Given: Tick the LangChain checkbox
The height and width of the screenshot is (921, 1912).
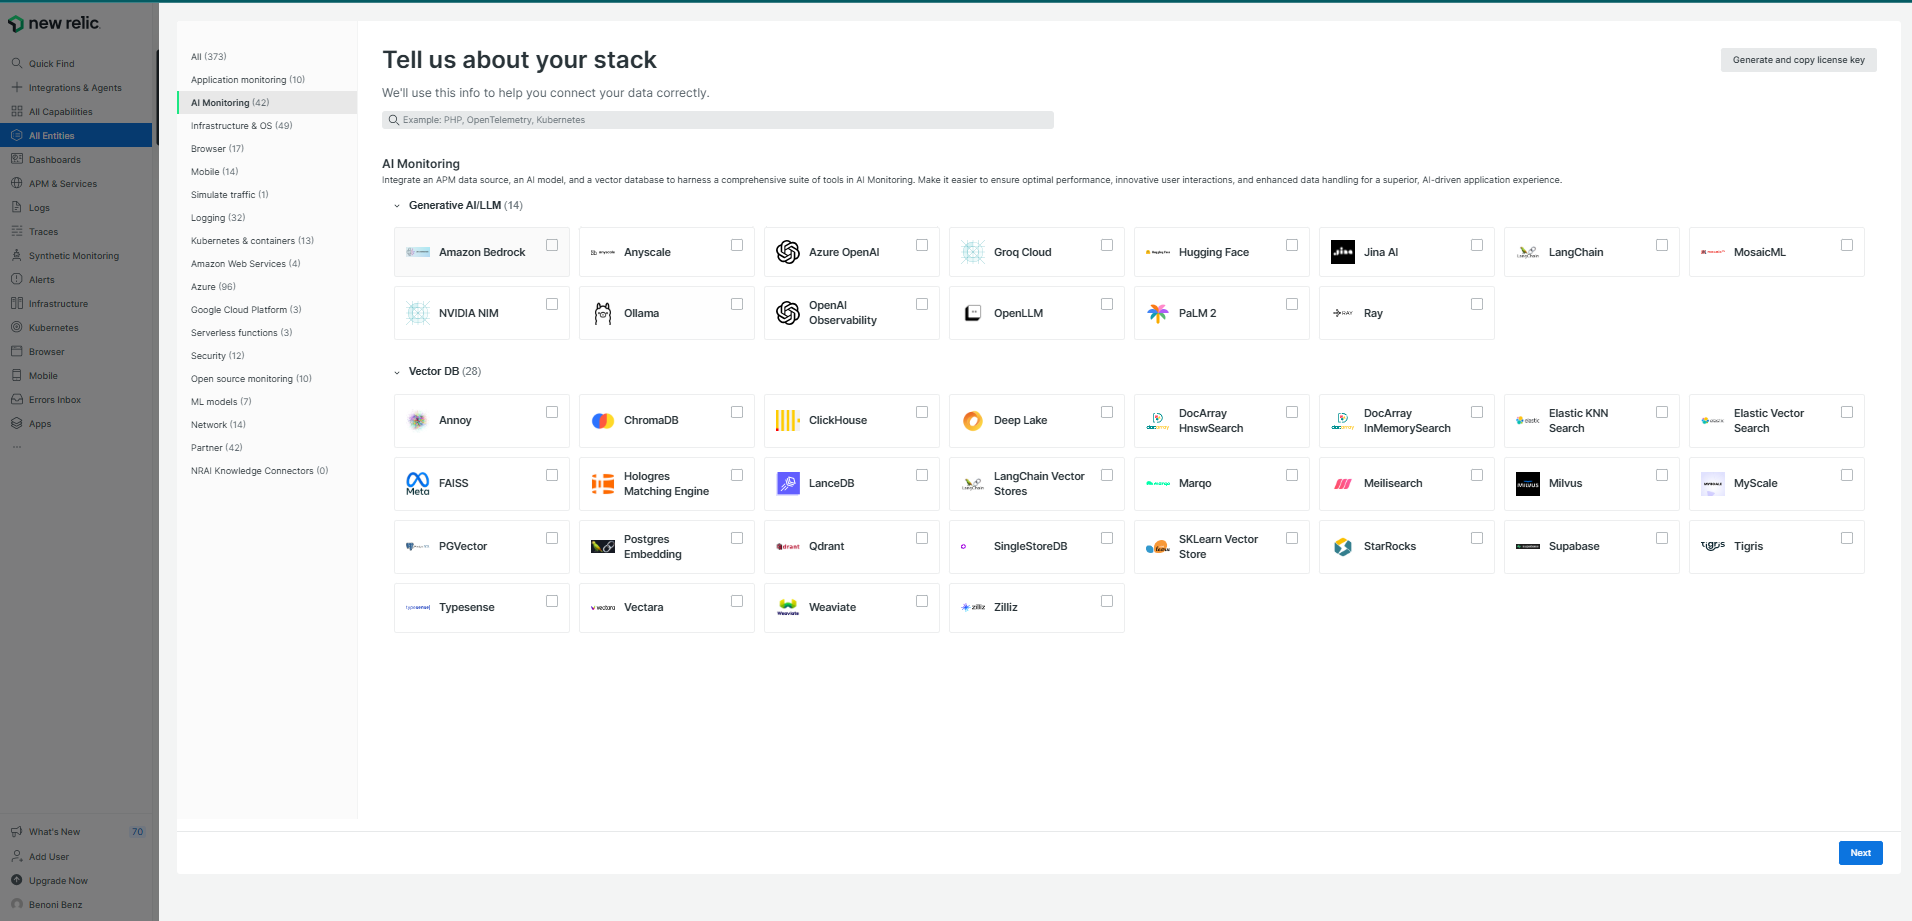Looking at the screenshot, I should tap(1662, 245).
